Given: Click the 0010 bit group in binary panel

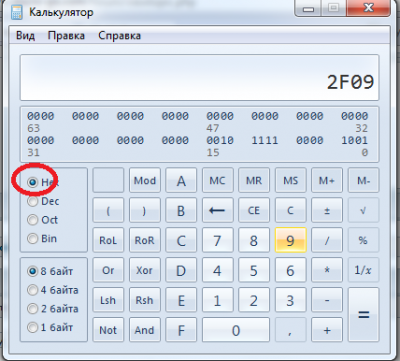Looking at the screenshot, I should click(x=220, y=140).
